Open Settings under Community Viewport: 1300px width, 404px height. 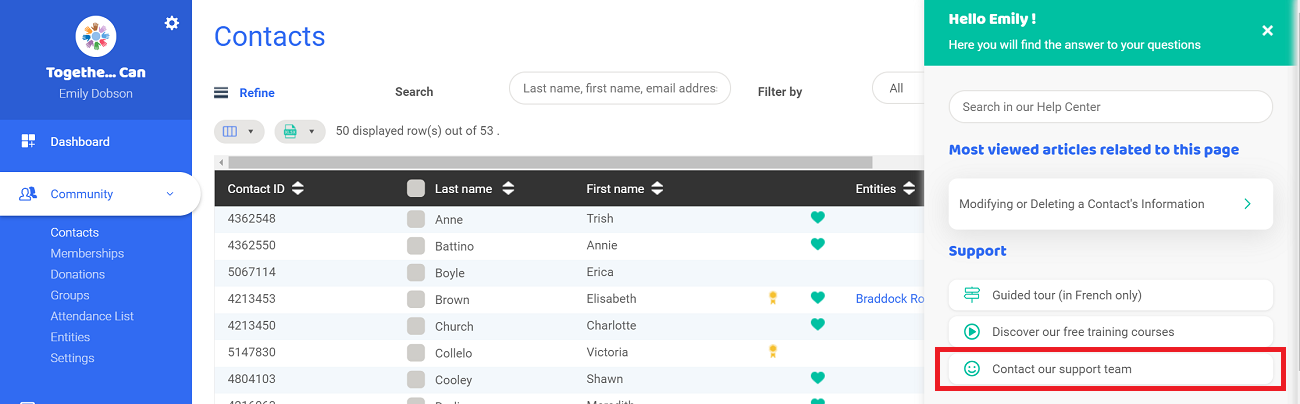click(72, 358)
